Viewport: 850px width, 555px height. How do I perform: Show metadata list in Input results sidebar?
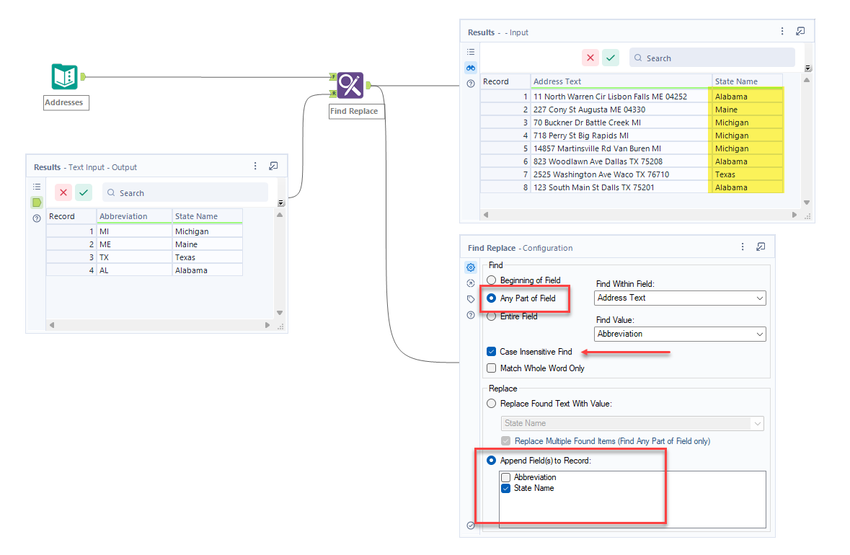[x=471, y=52]
